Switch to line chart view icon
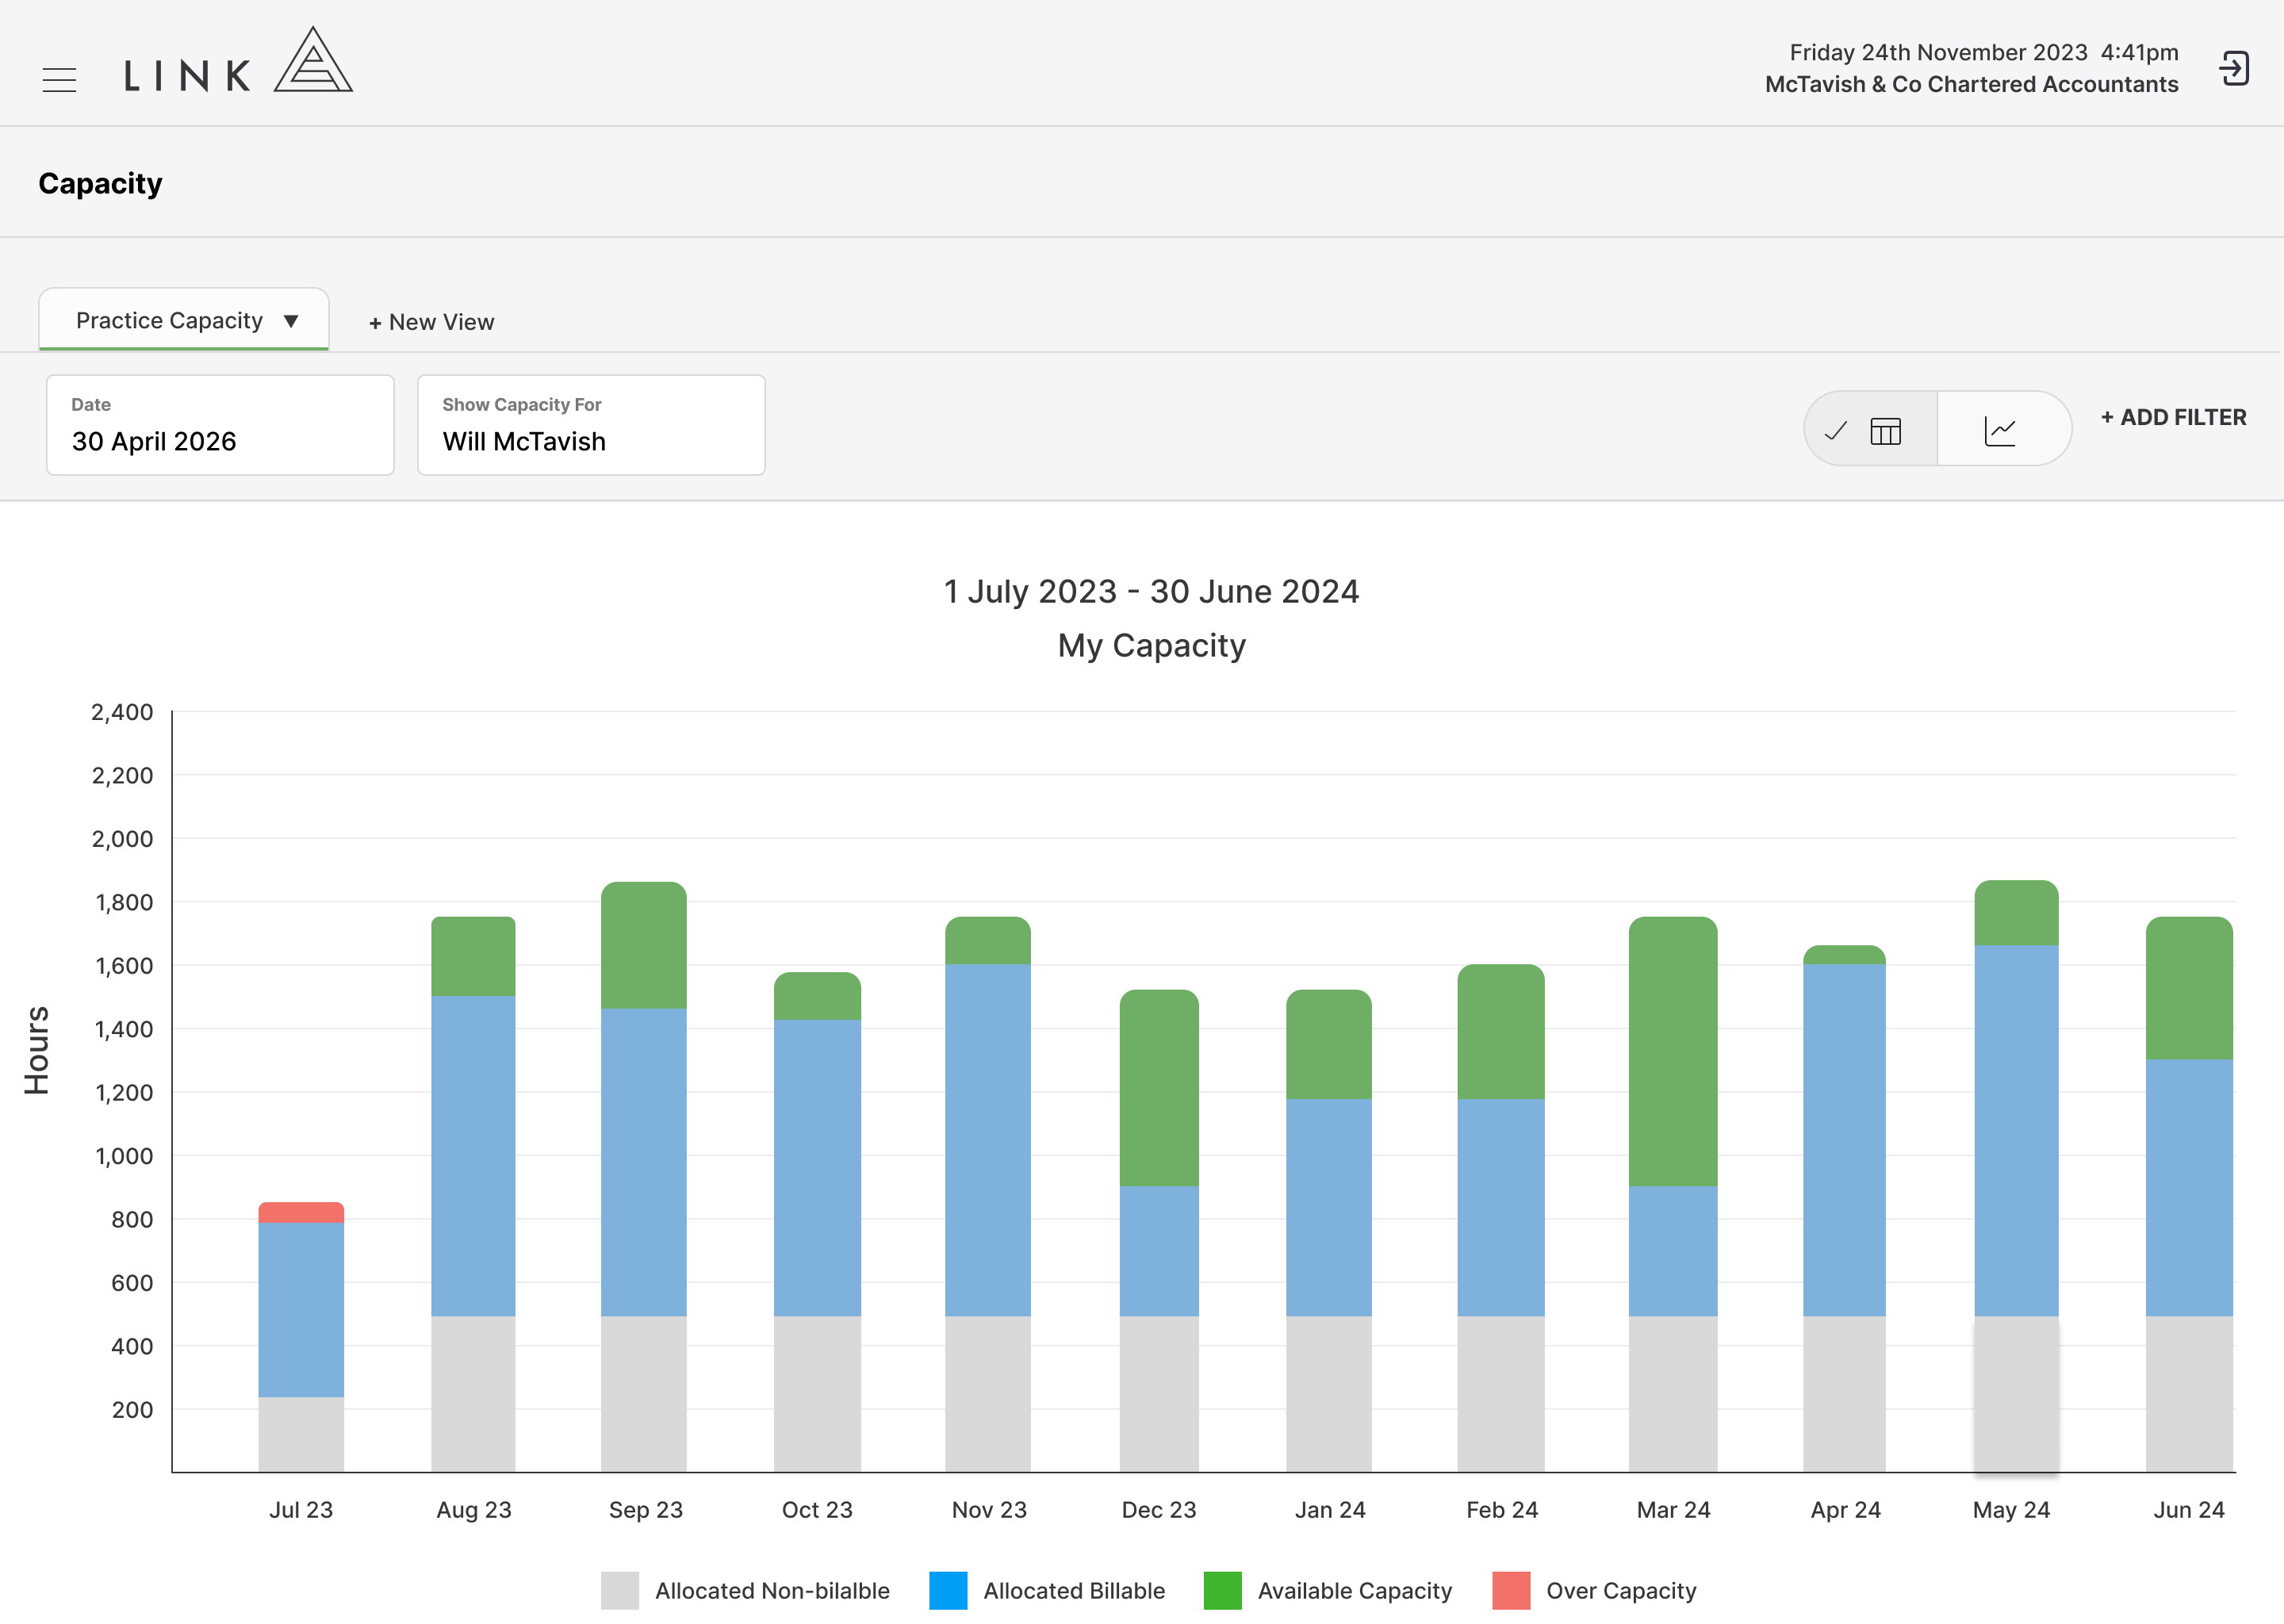 click(2000, 431)
